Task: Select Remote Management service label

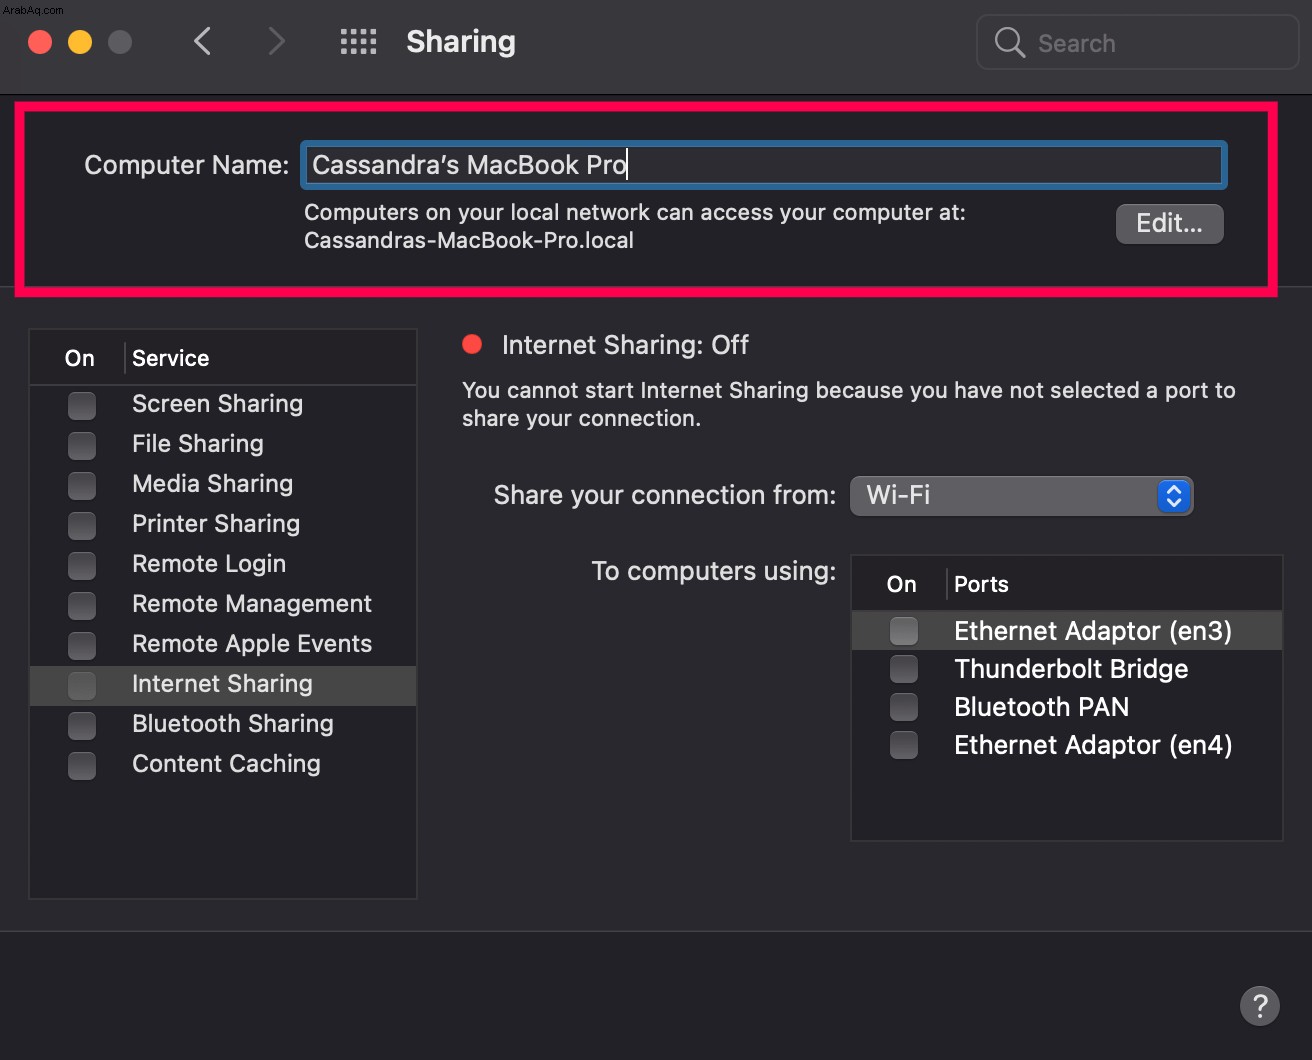Action: 252,604
